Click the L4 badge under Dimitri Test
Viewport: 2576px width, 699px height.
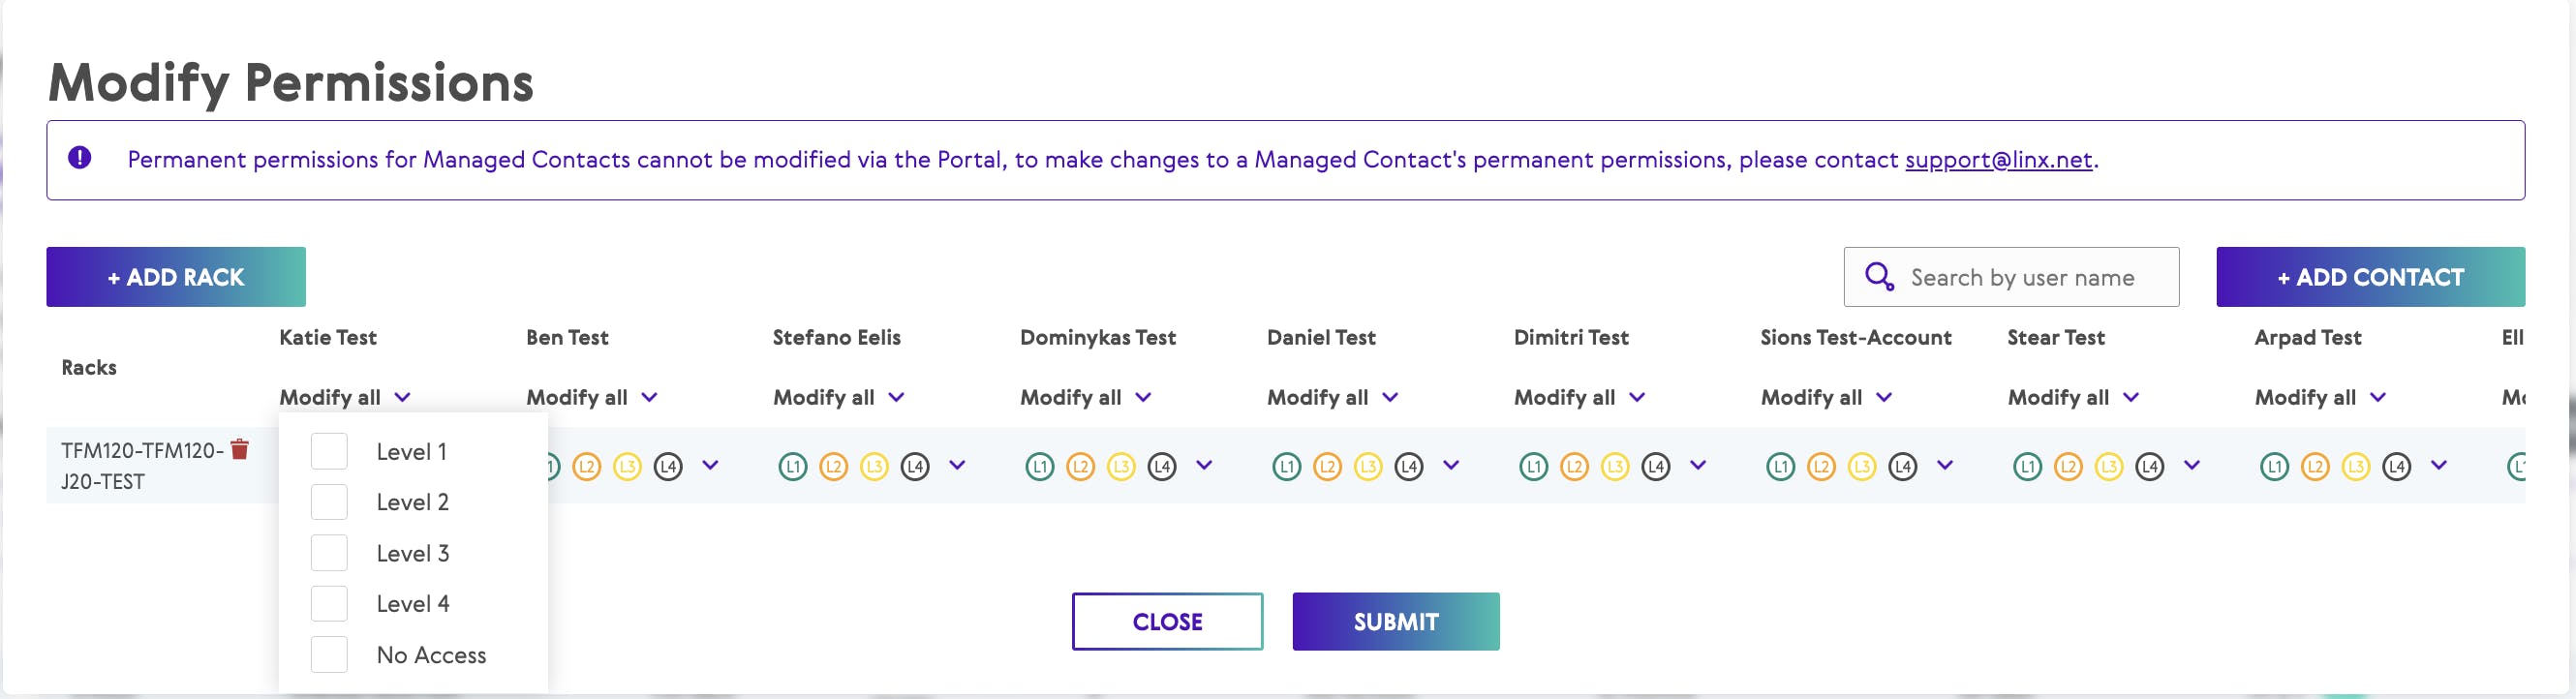pos(1655,466)
